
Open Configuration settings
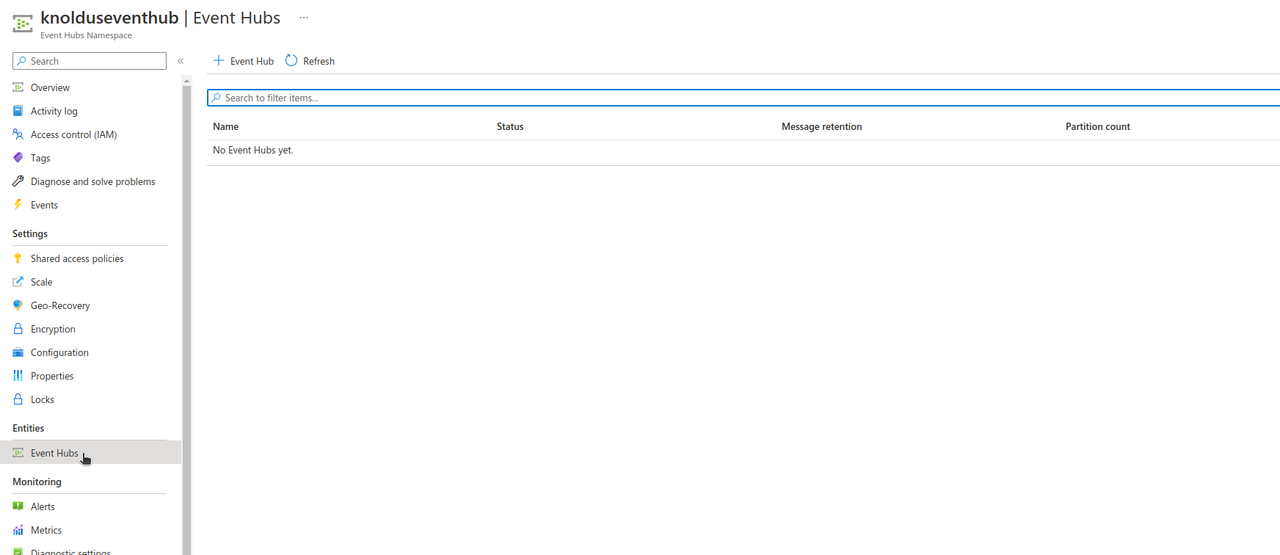(x=60, y=353)
